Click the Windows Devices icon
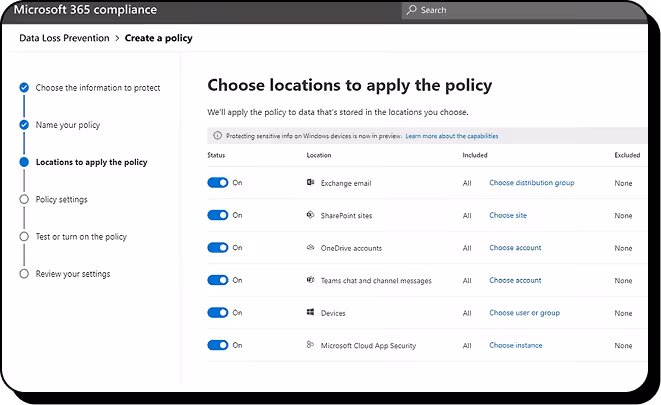Screen dimensions: 661x405 point(310,312)
